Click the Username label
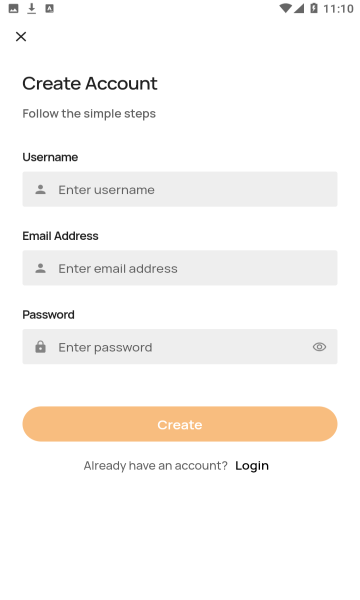Image resolution: width=360 pixels, height=600 pixels. [50, 157]
